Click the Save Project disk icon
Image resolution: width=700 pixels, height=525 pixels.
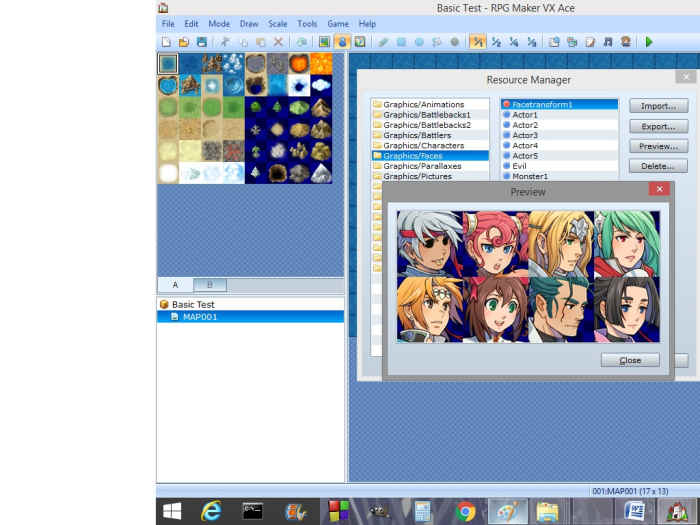coord(201,42)
